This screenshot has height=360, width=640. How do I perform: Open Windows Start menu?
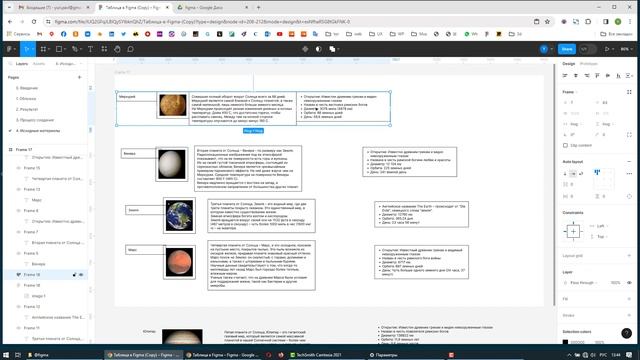click(x=6, y=355)
